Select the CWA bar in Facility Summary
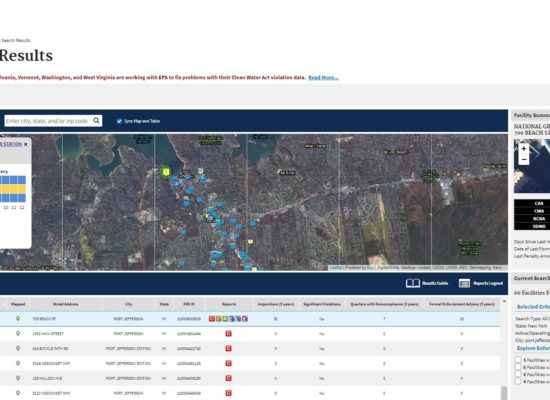 [x=532, y=211]
